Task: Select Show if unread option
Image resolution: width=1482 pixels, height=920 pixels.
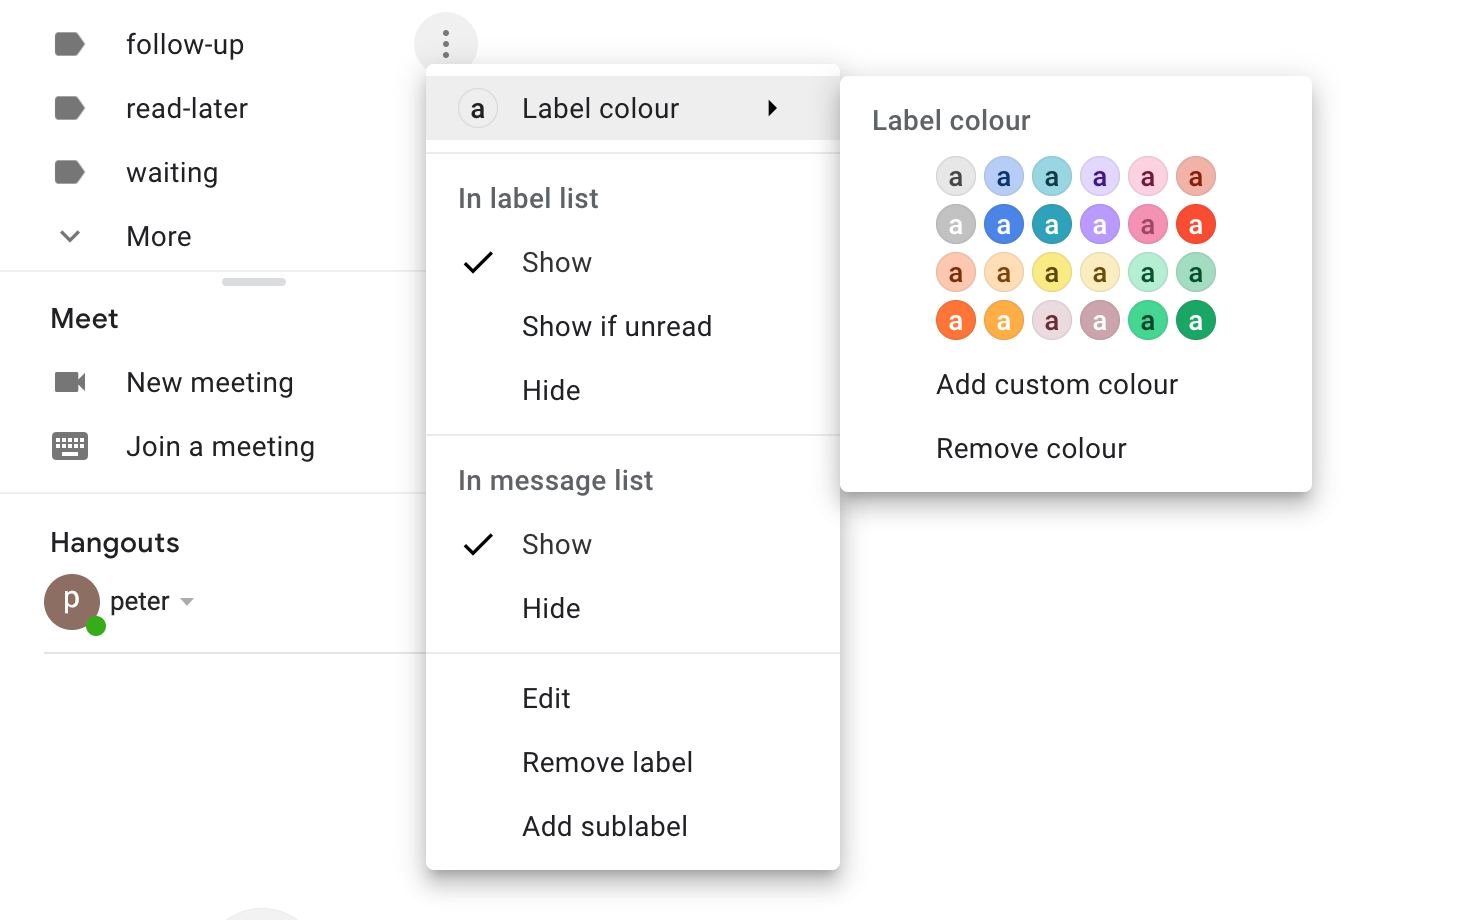Action: pos(617,326)
